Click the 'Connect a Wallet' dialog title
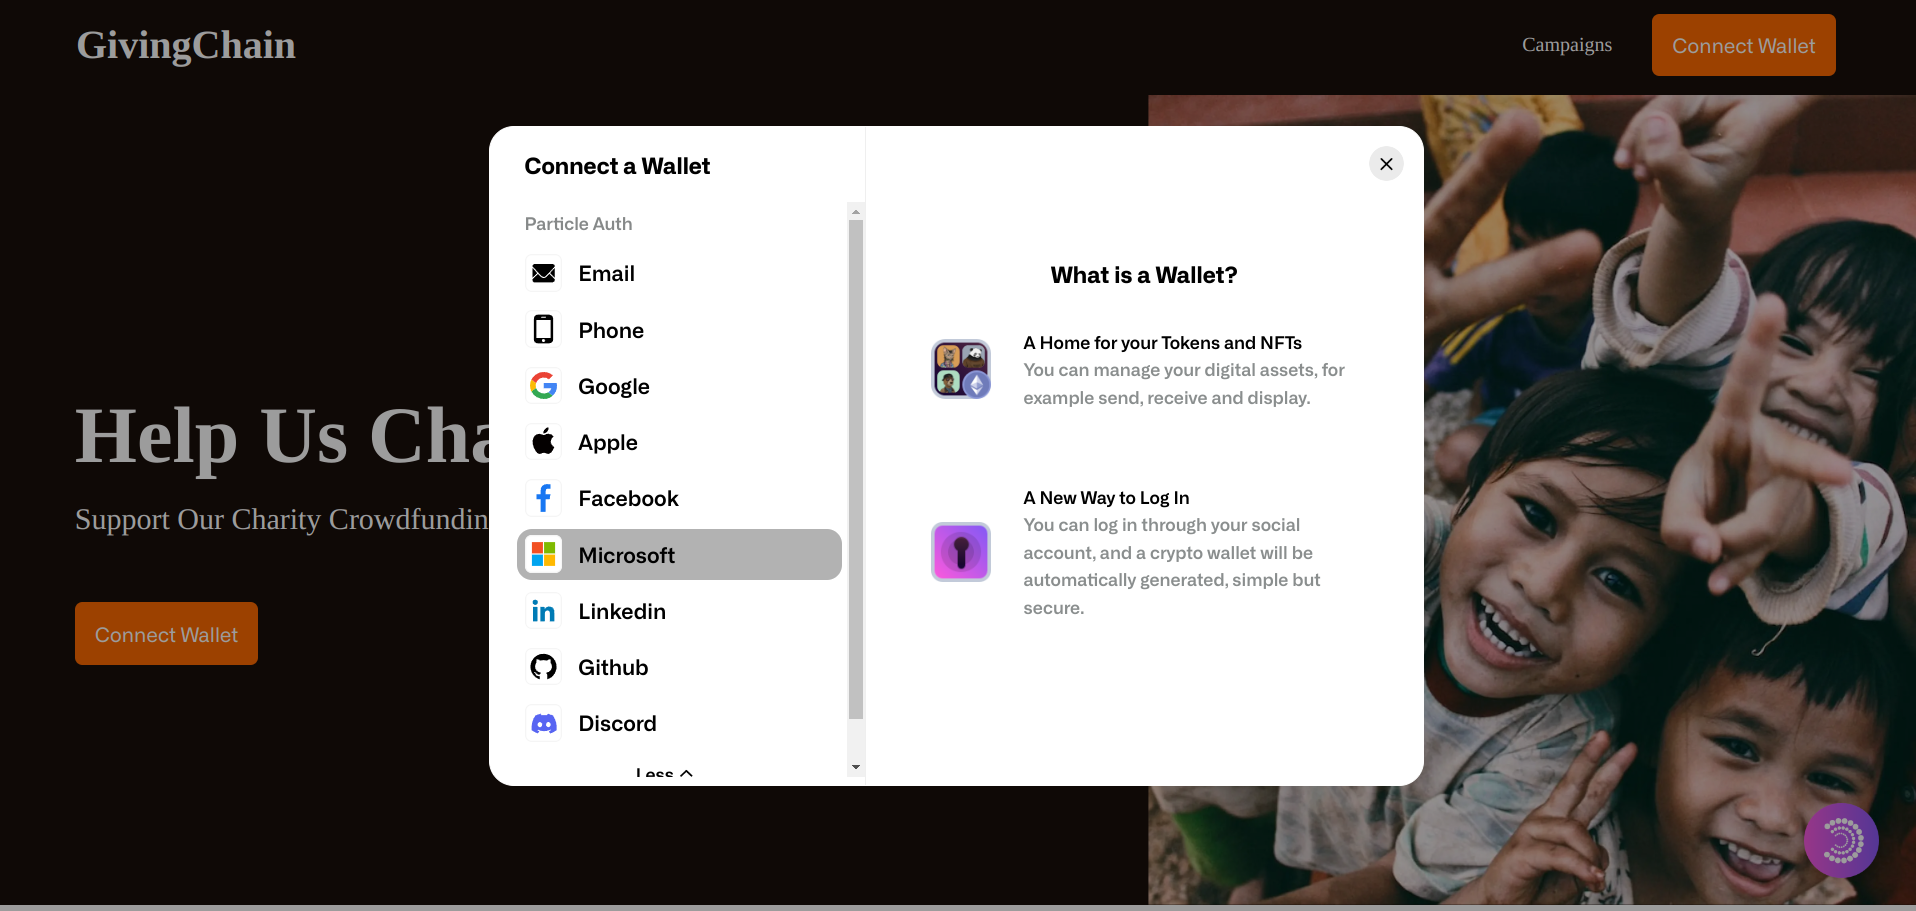This screenshot has width=1916, height=911. 617,166
